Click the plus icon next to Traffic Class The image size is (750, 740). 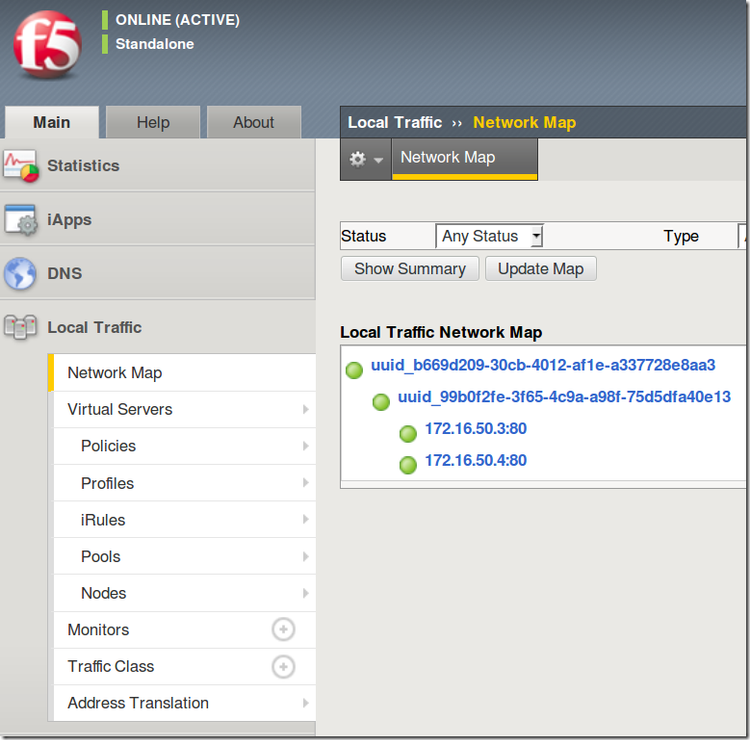click(x=283, y=666)
